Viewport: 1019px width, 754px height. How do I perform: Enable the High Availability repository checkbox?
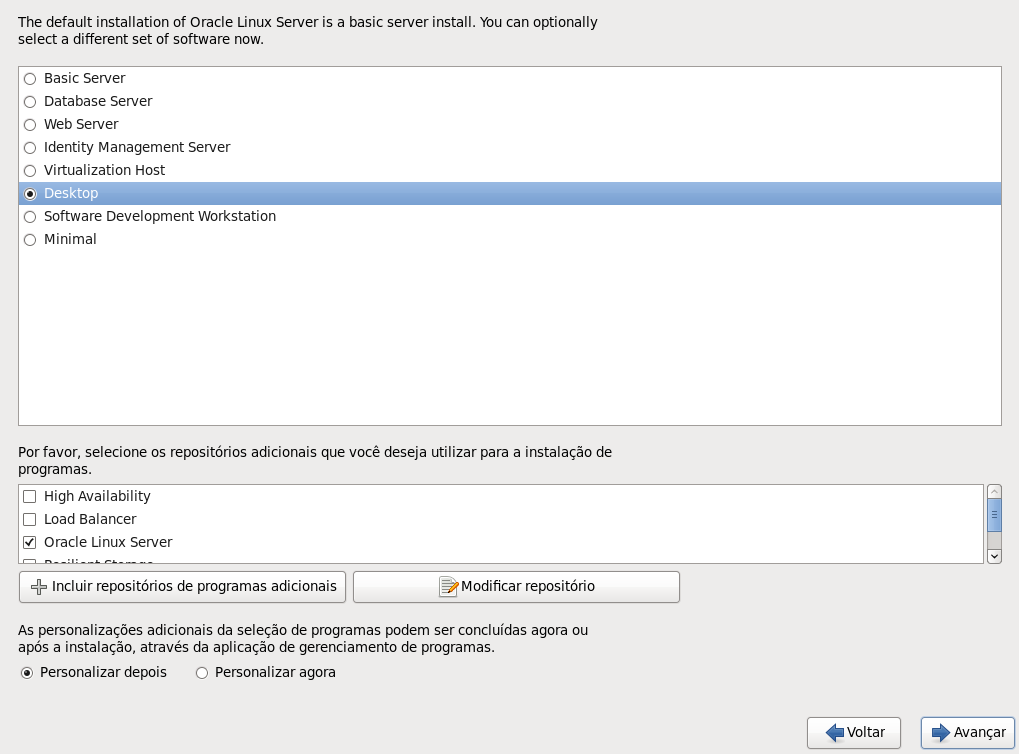coord(29,497)
